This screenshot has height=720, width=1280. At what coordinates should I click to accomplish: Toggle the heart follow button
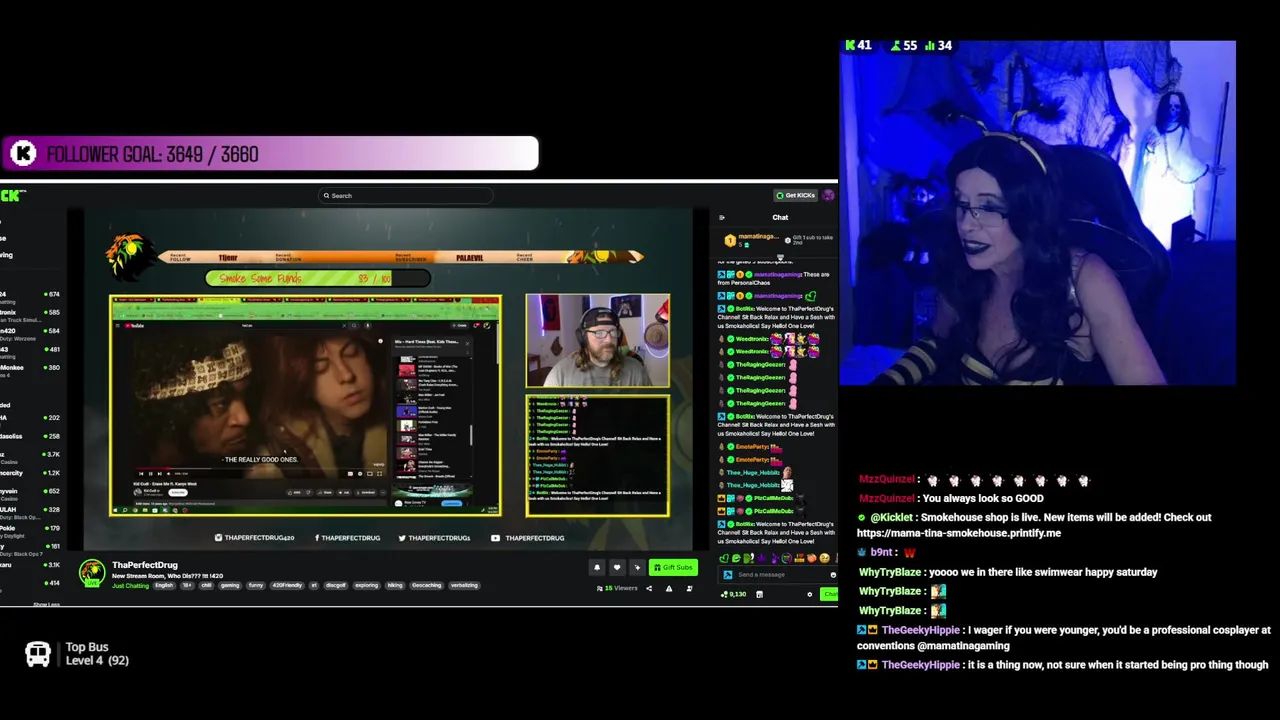617,567
